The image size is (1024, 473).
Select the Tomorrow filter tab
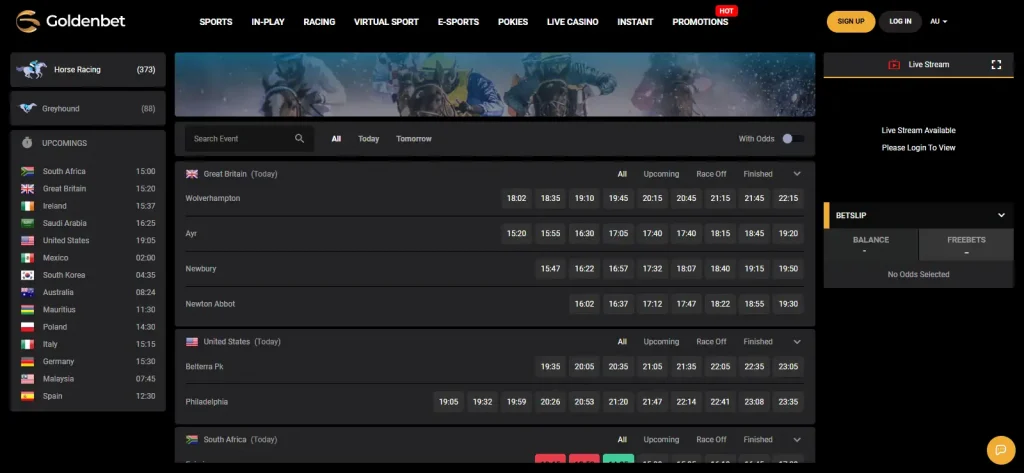click(413, 139)
